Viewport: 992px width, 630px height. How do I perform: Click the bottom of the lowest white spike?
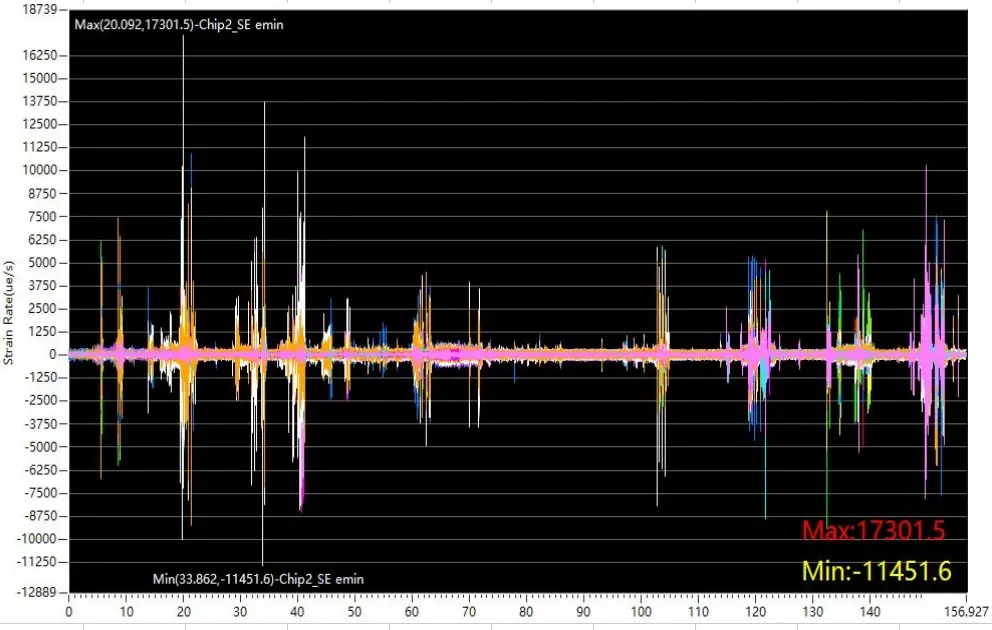click(263, 564)
